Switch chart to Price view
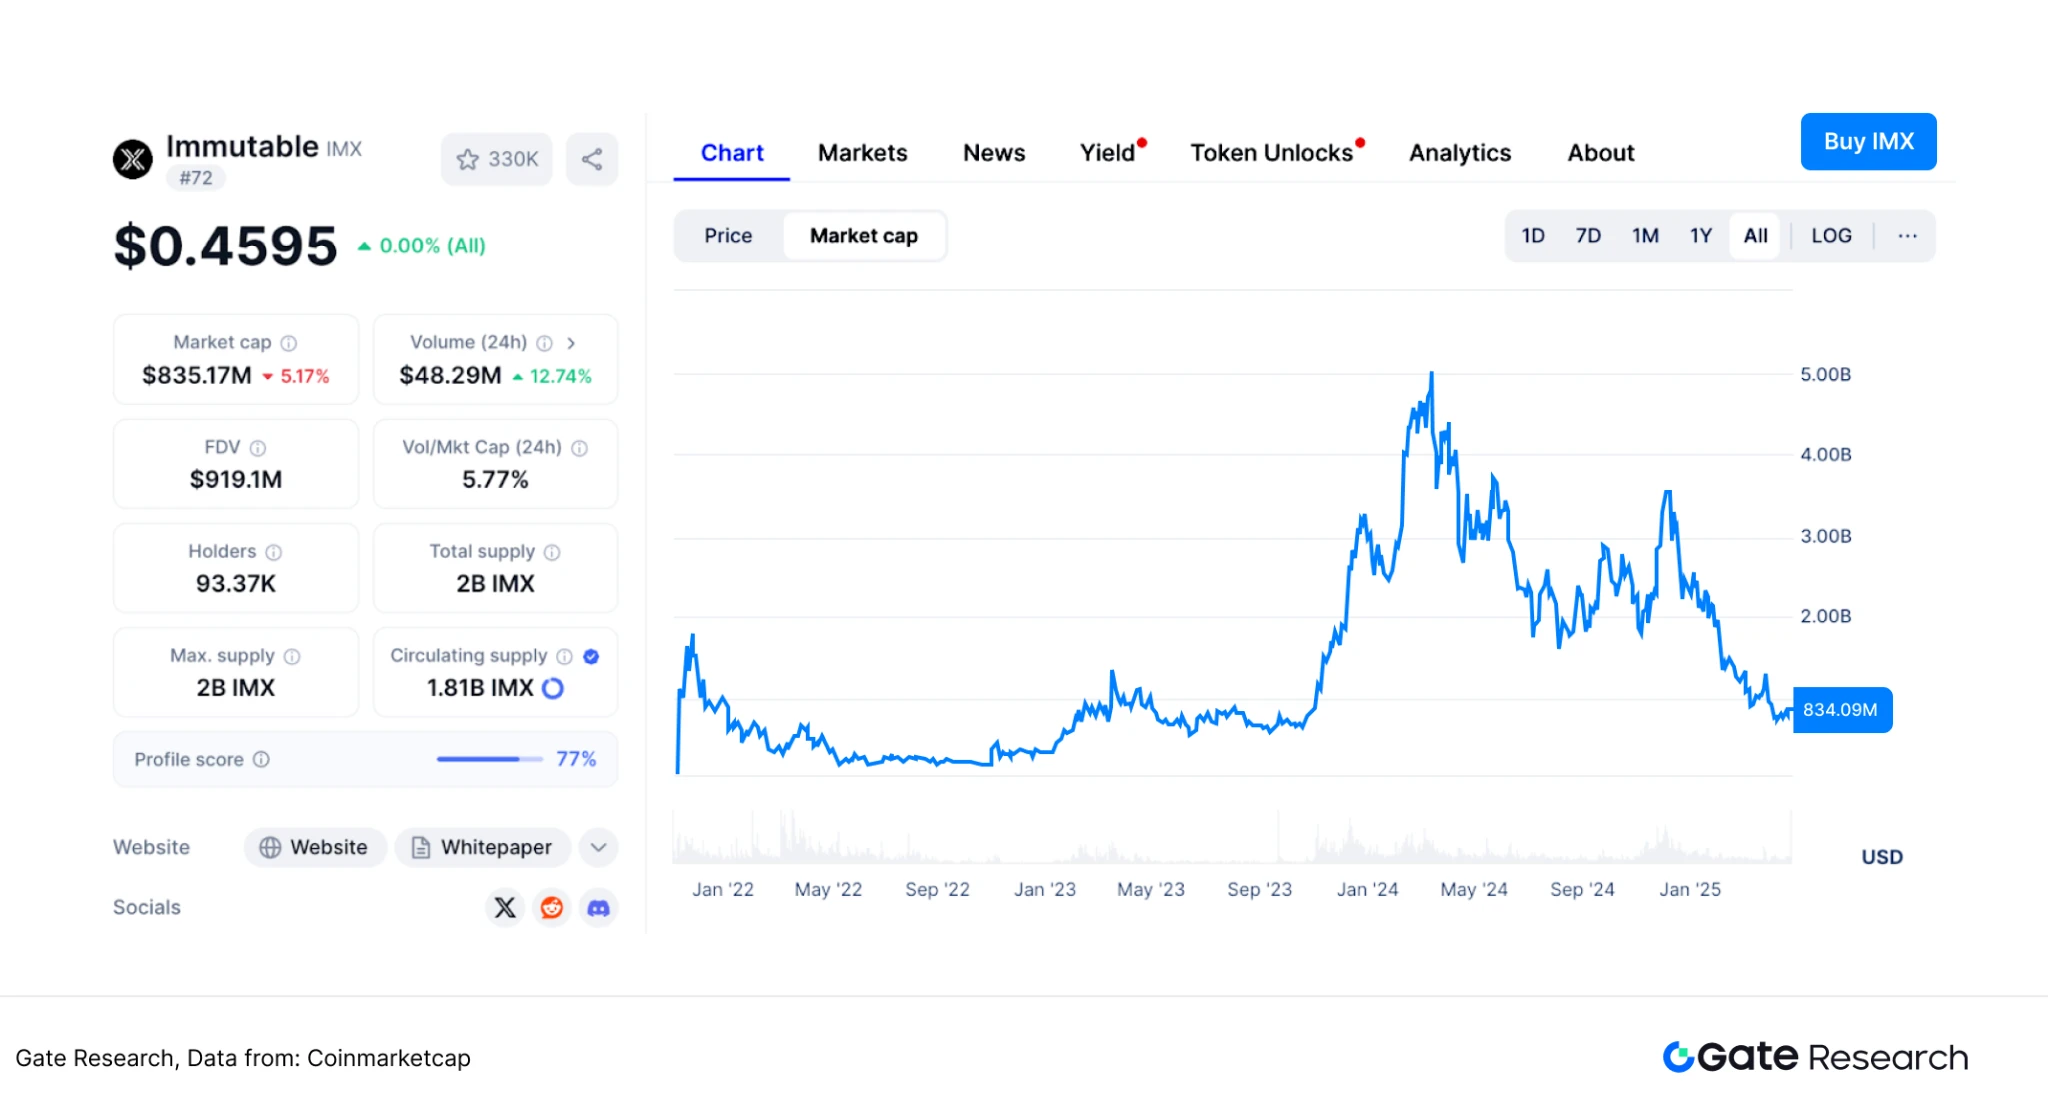Image resolution: width=2048 pixels, height=1120 pixels. [x=727, y=236]
